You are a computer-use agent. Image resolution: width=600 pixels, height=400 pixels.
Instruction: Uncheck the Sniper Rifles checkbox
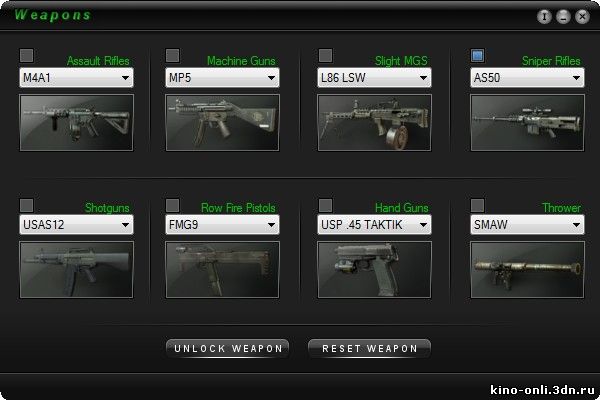click(x=478, y=56)
